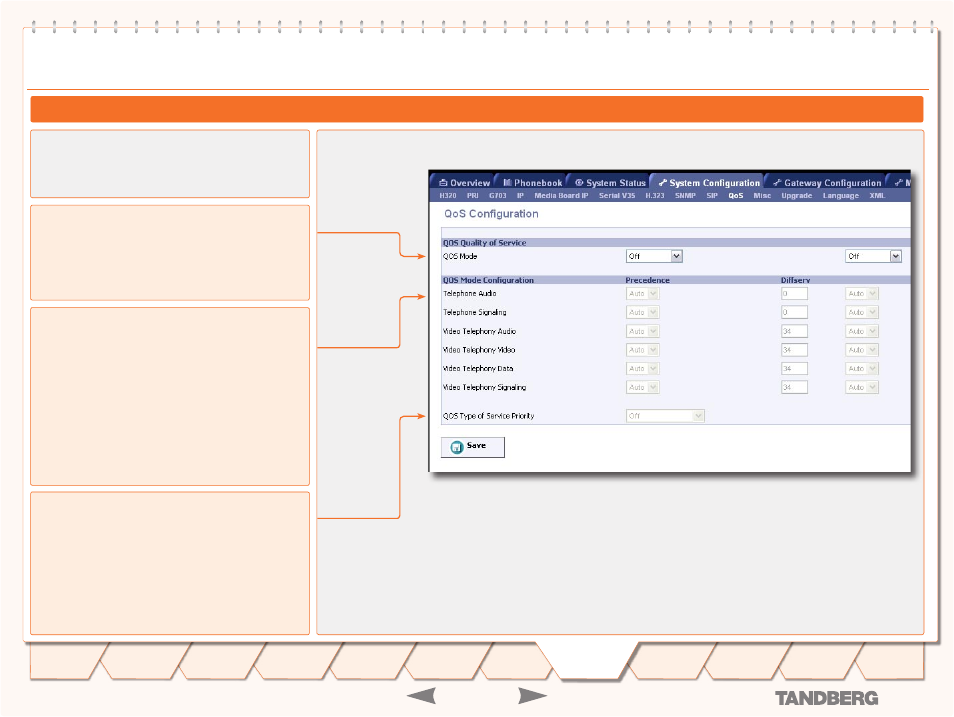This screenshot has height=717, width=954.
Task: Open the SNMP submenu item
Action: coord(685,195)
